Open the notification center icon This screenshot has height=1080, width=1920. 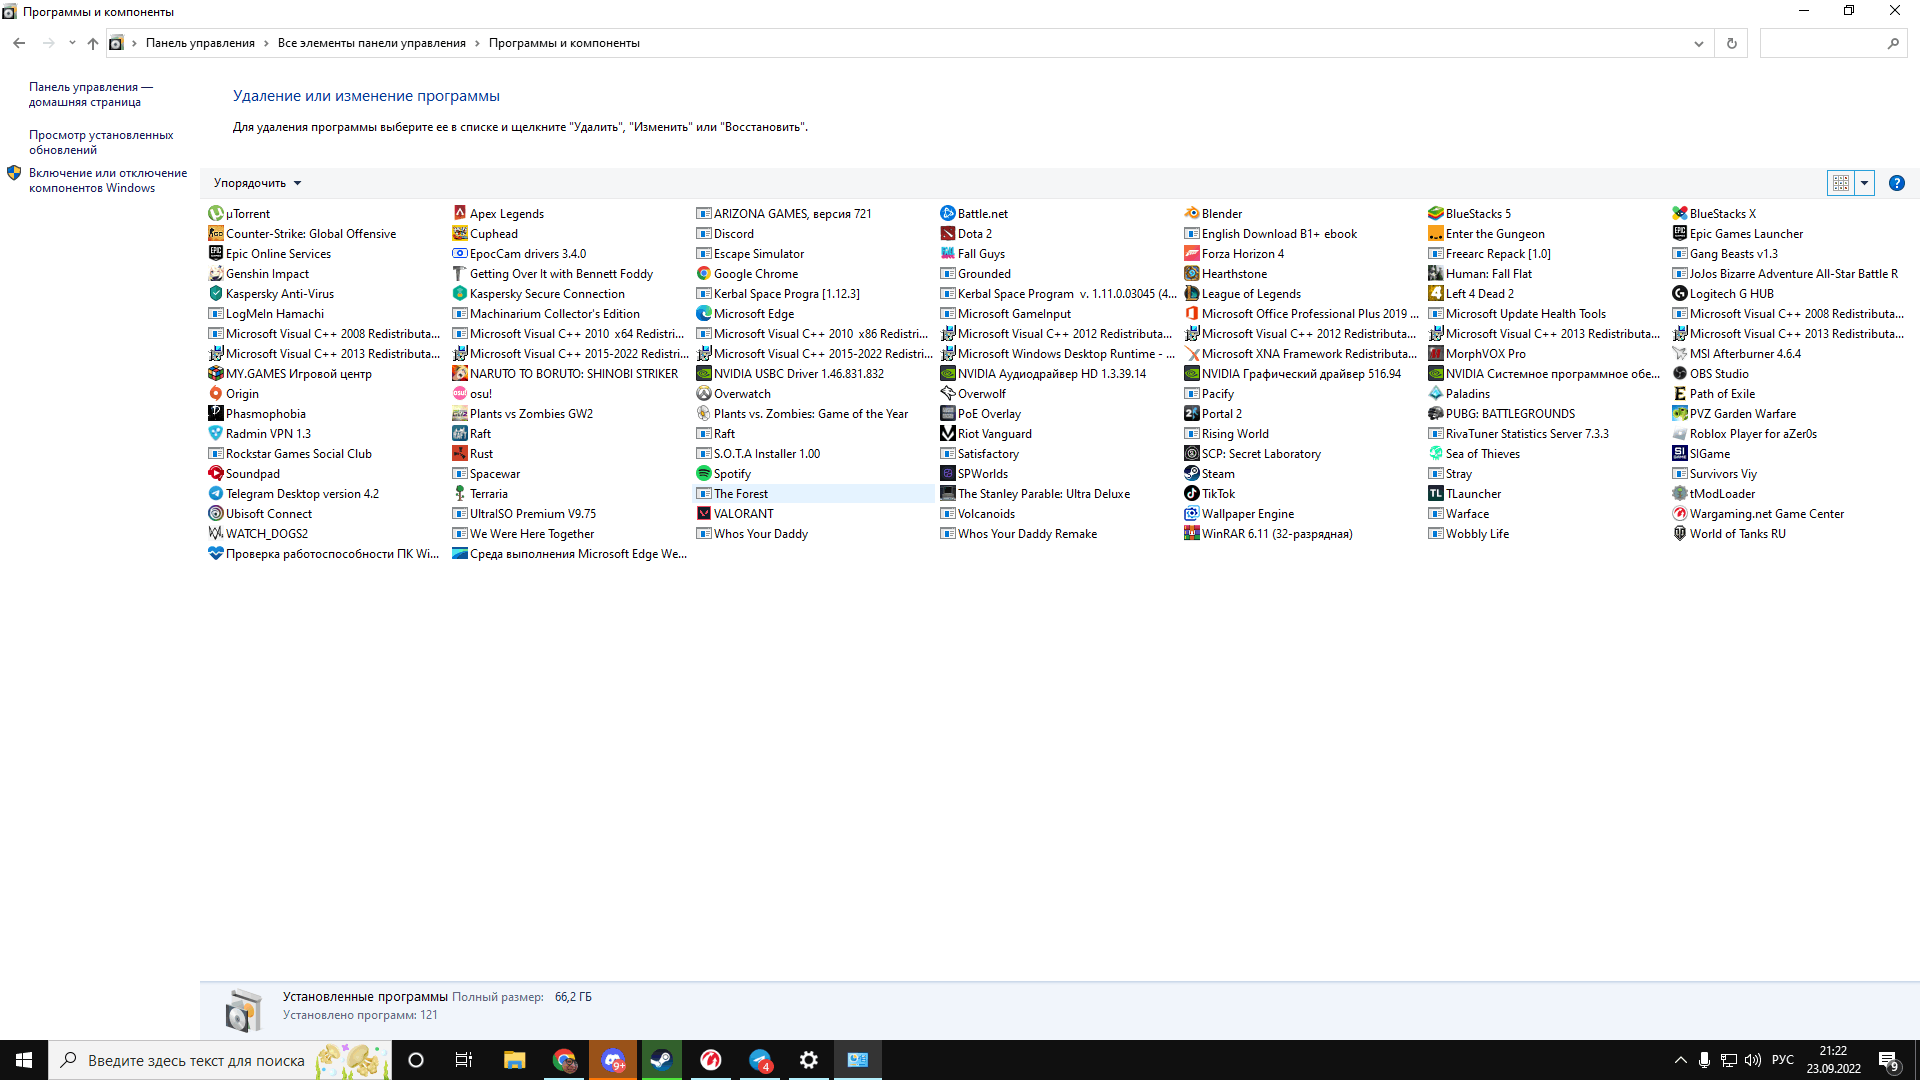[x=1888, y=1060]
